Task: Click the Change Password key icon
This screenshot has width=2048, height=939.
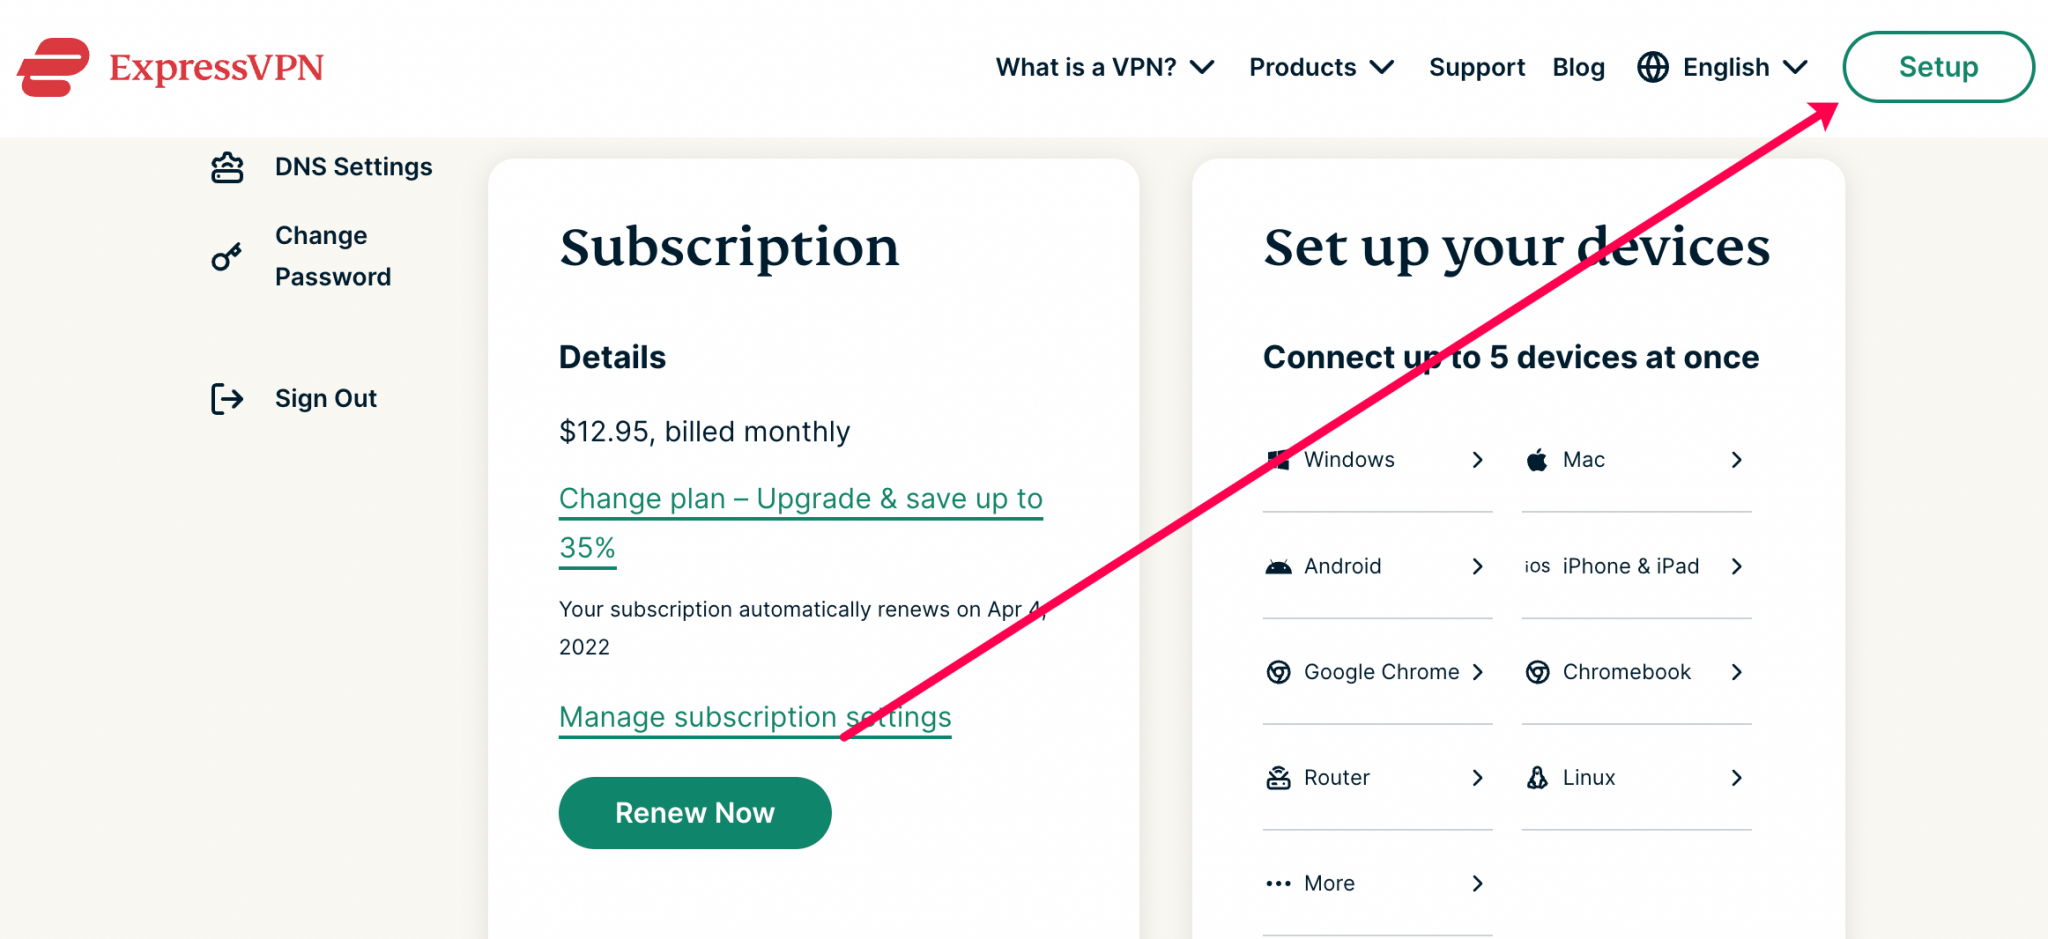Action: coord(227,256)
